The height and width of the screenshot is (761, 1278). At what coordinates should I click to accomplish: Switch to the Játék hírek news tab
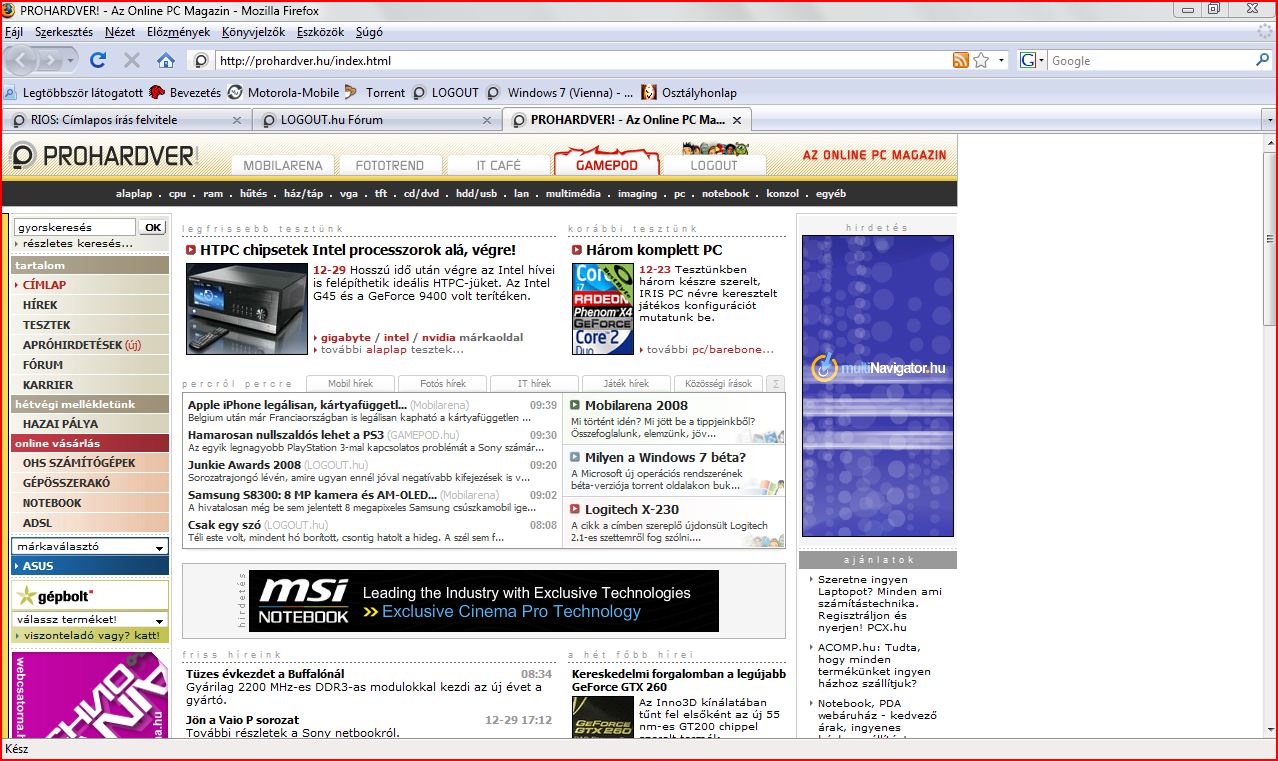[627, 383]
